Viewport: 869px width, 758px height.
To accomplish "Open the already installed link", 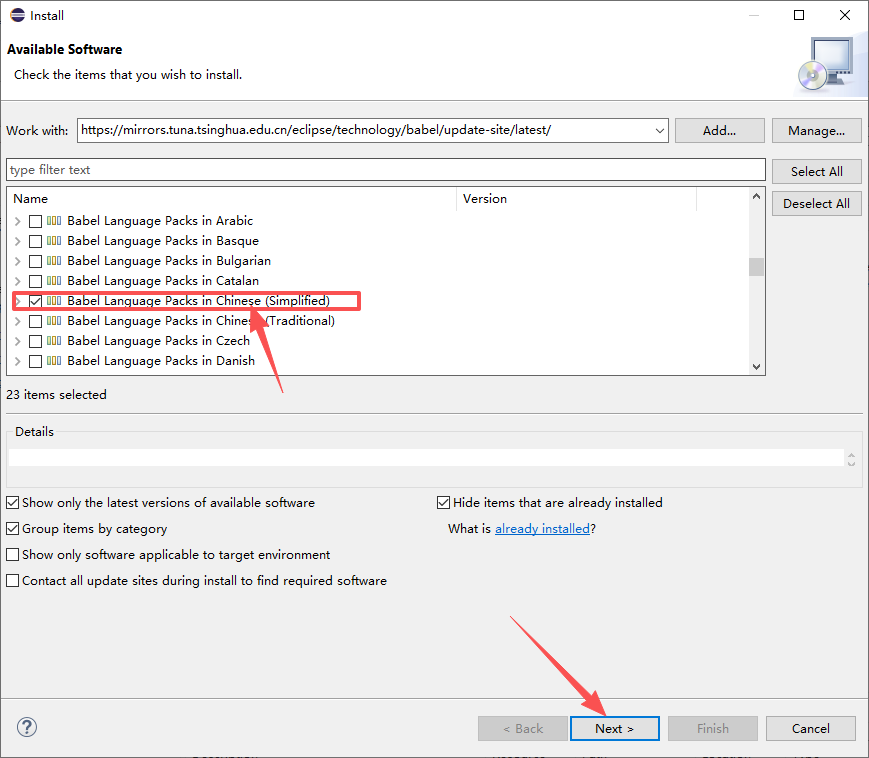I will (542, 529).
